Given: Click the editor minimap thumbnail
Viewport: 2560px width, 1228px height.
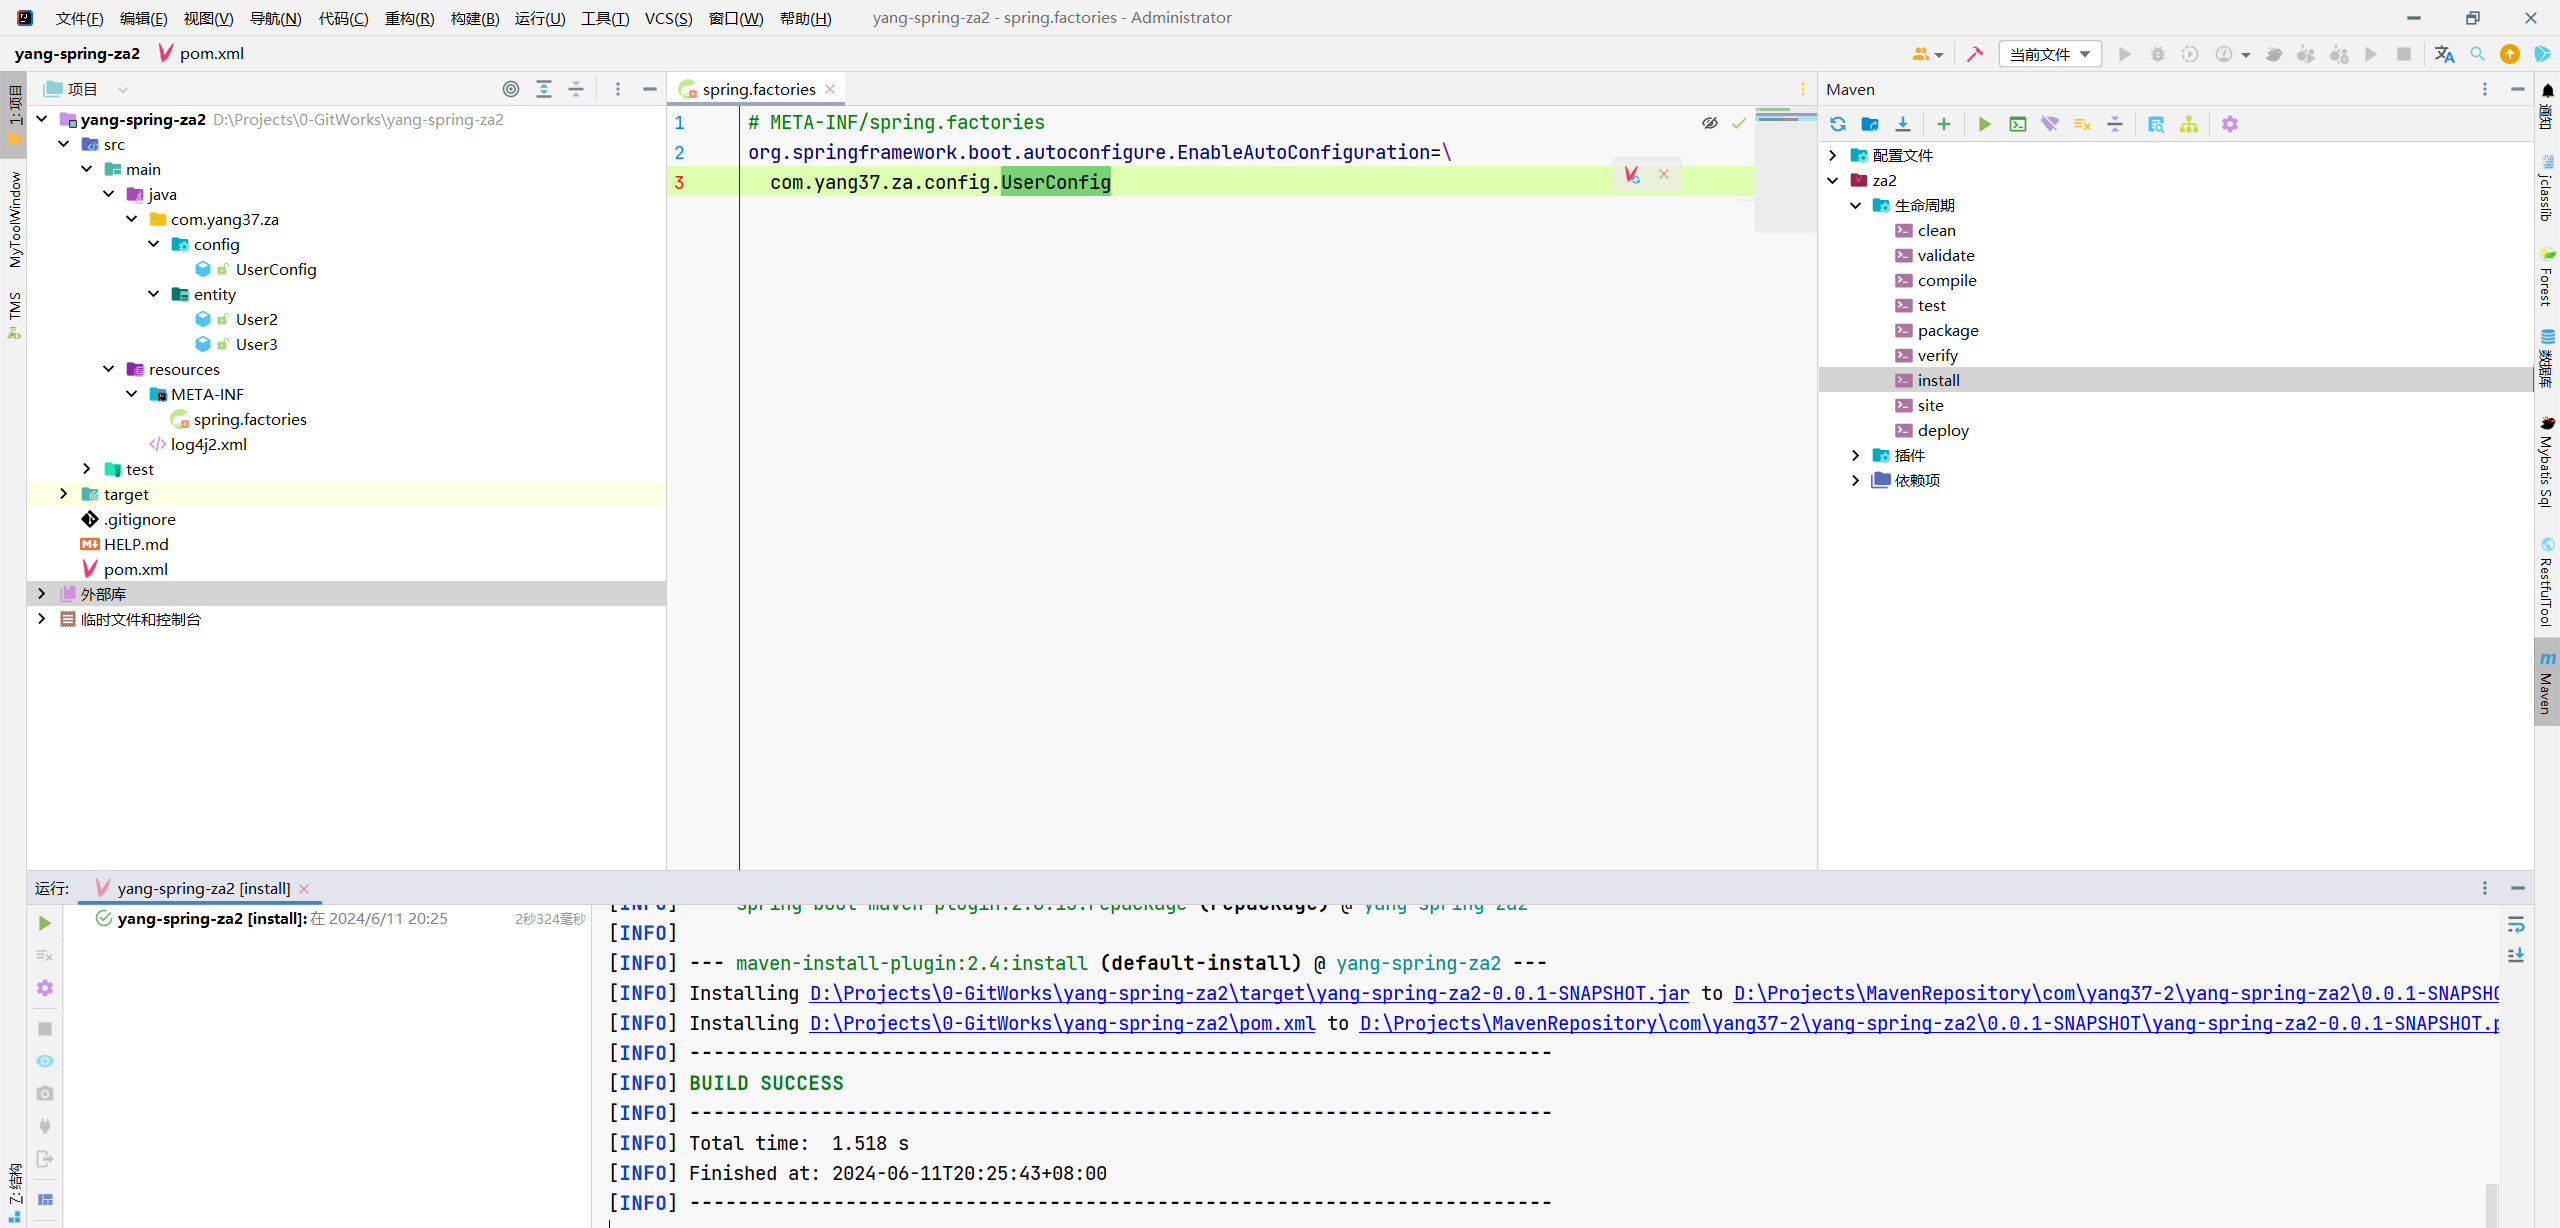Looking at the screenshot, I should tap(1785, 169).
